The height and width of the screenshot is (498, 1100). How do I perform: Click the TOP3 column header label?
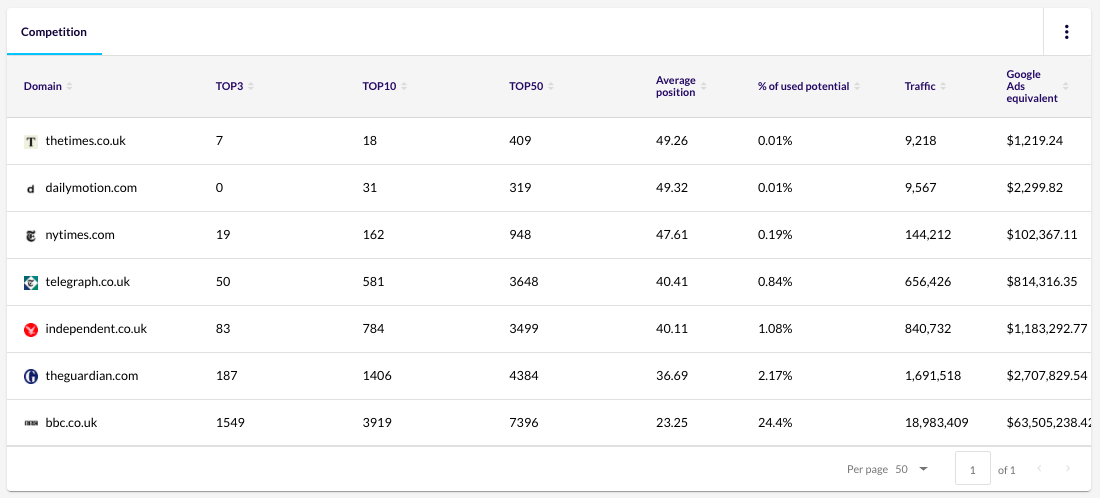coord(229,87)
